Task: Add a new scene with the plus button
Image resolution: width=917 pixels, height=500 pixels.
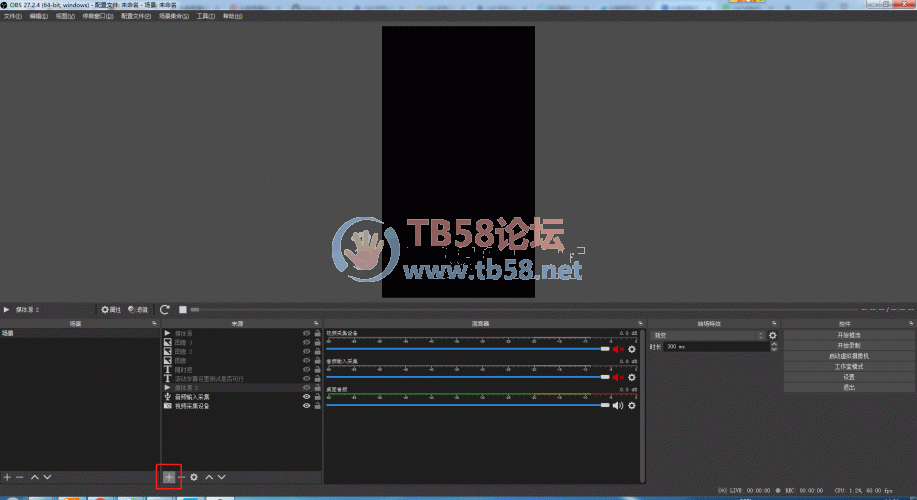Action: click(7, 477)
